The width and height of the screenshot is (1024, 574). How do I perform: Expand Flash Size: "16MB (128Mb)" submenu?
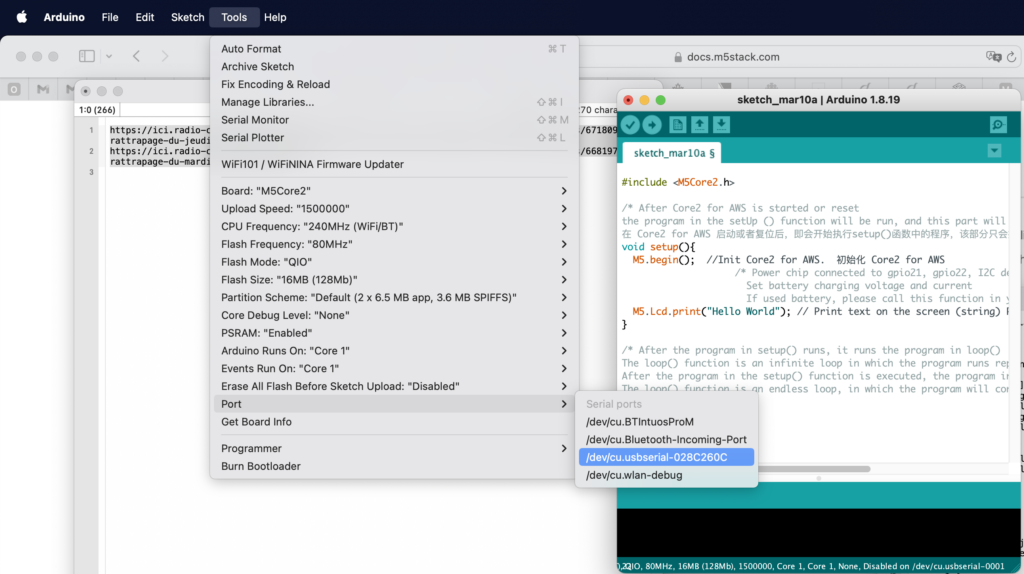pyautogui.click(x=394, y=279)
